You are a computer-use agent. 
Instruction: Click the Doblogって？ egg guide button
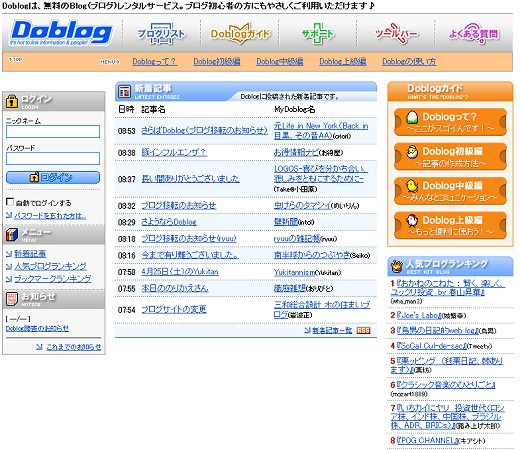[450, 122]
